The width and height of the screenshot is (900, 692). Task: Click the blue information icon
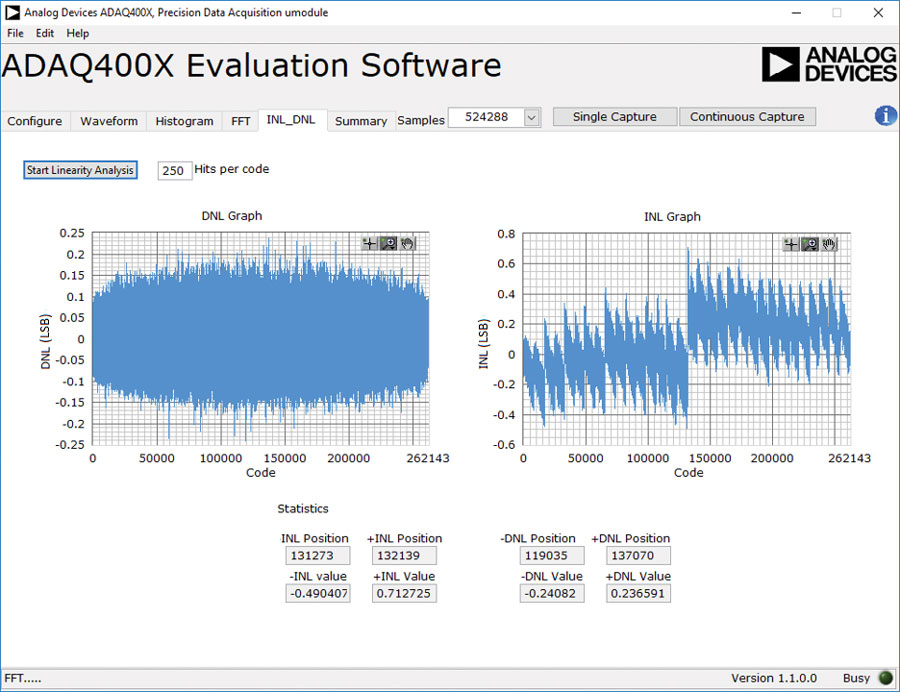coord(885,116)
